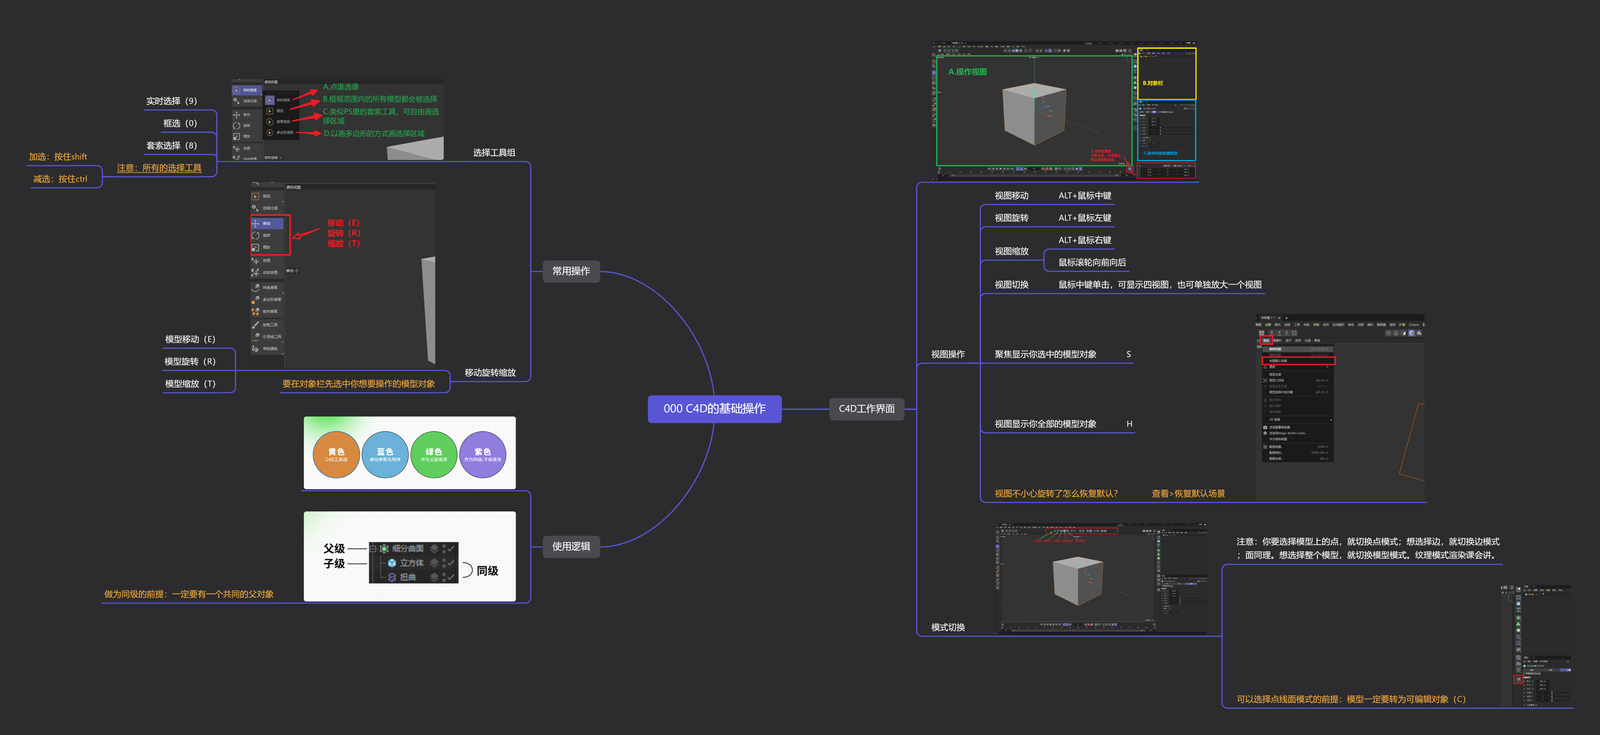Click the green 细分曲面 subdivision icon
This screenshot has width=1600, height=735.
[x=384, y=549]
